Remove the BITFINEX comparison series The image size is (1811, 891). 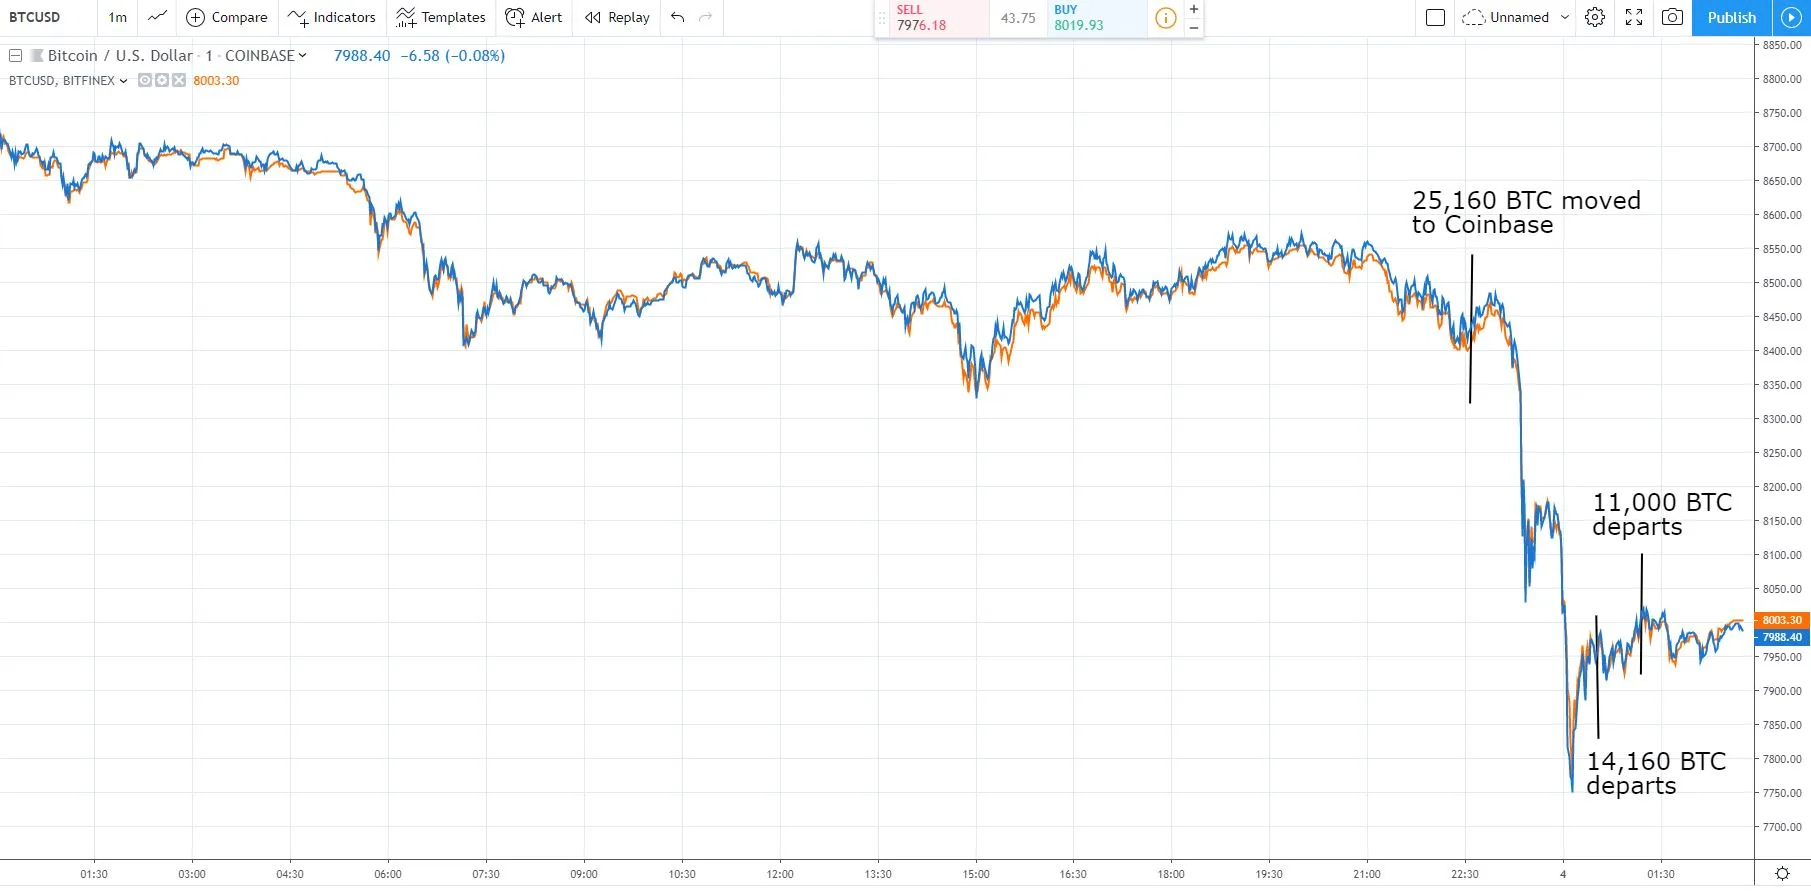(179, 81)
